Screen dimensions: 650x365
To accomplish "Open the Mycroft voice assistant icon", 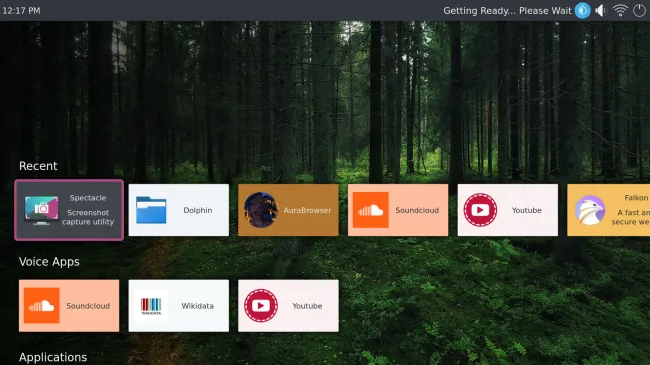I will [582, 10].
